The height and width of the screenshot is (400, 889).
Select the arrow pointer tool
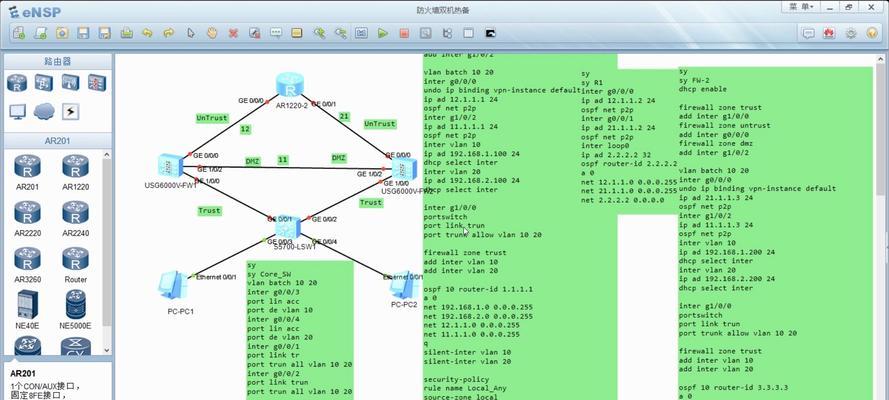click(x=190, y=33)
